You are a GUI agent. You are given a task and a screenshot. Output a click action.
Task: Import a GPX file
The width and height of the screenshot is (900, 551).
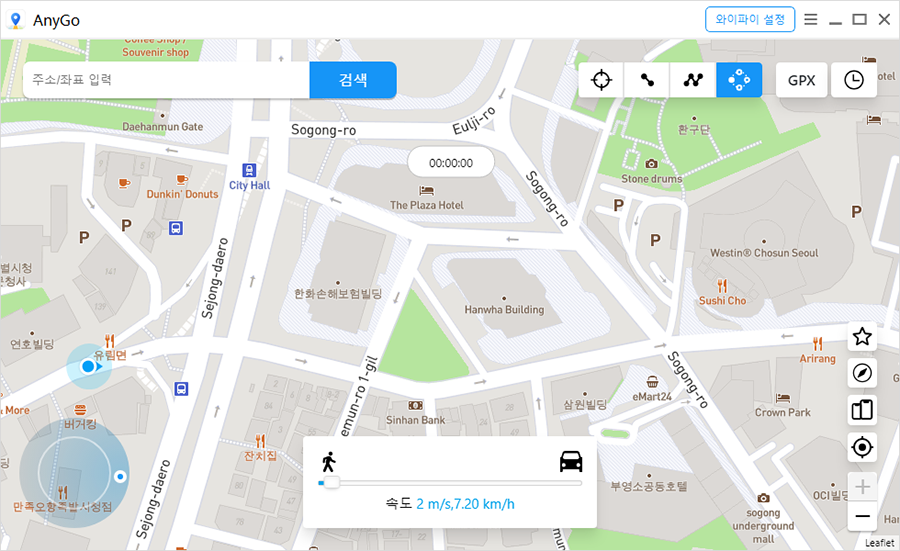[x=801, y=80]
